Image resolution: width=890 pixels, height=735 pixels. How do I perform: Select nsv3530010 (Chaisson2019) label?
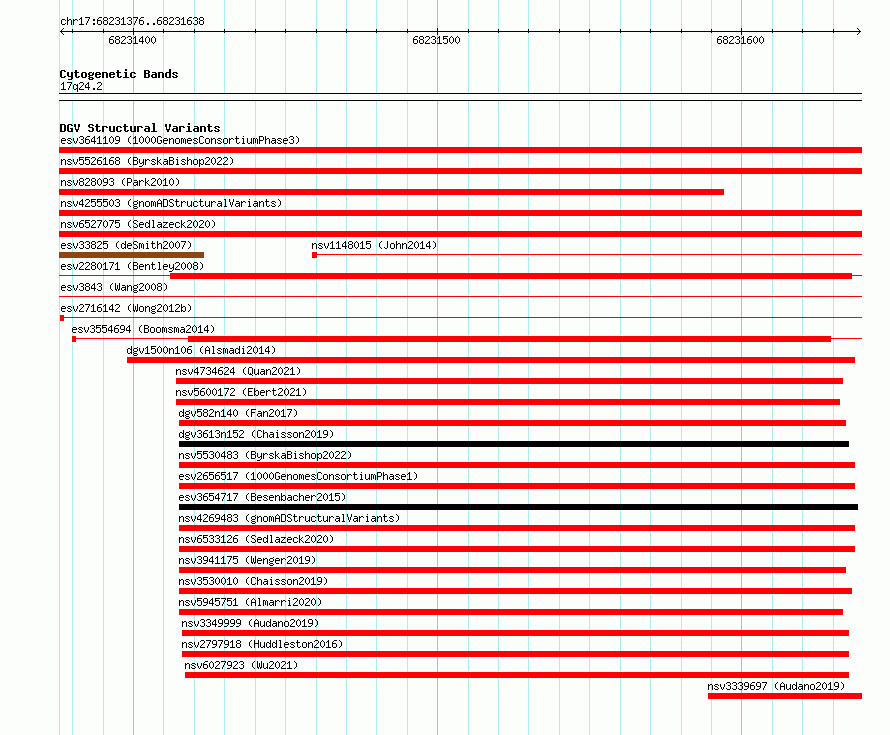(253, 581)
